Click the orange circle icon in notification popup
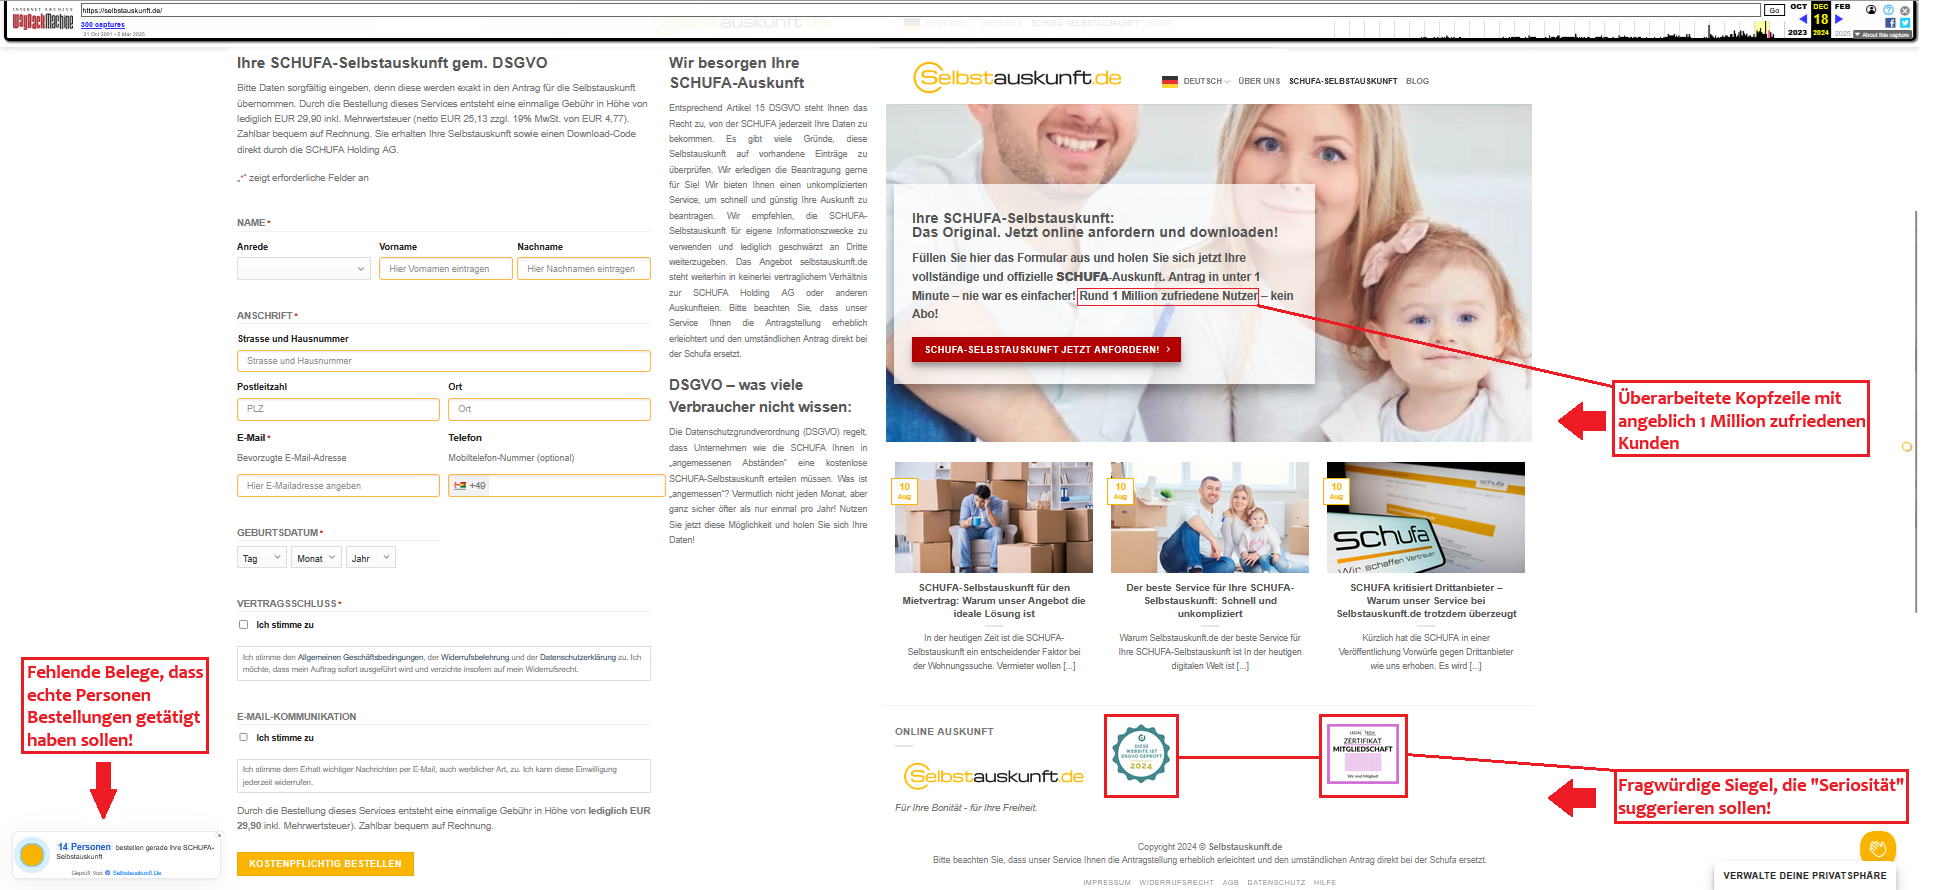1935x890 pixels. point(33,854)
